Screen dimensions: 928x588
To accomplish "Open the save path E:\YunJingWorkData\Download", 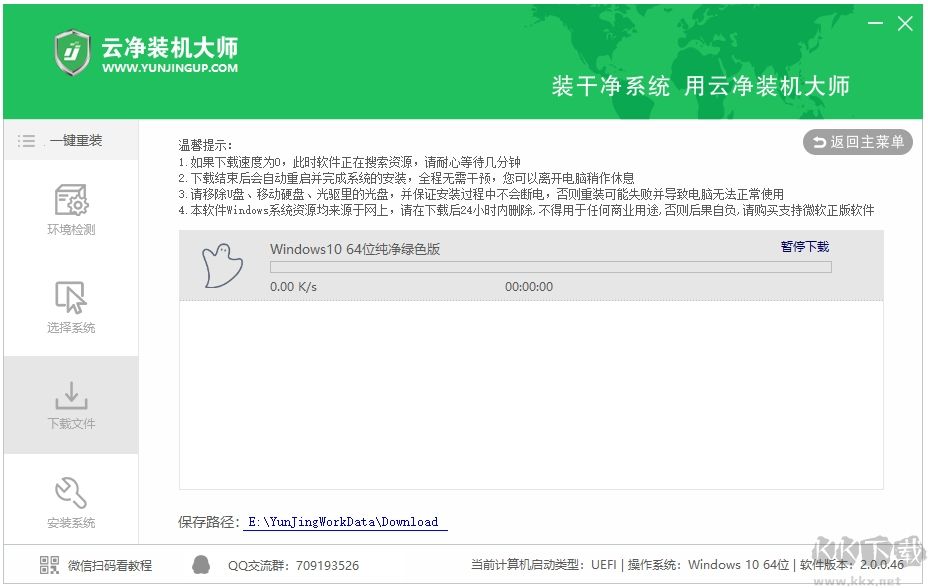I will [x=344, y=522].
